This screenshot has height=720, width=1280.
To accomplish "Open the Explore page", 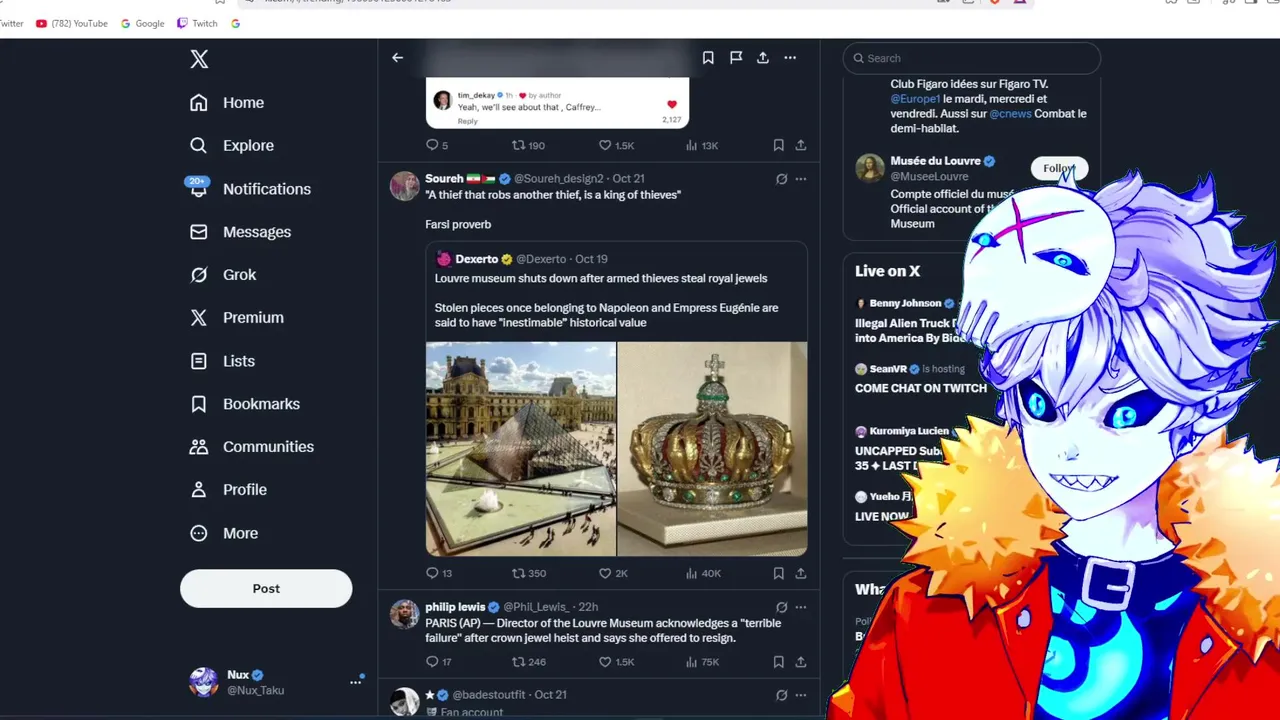I will [231, 146].
